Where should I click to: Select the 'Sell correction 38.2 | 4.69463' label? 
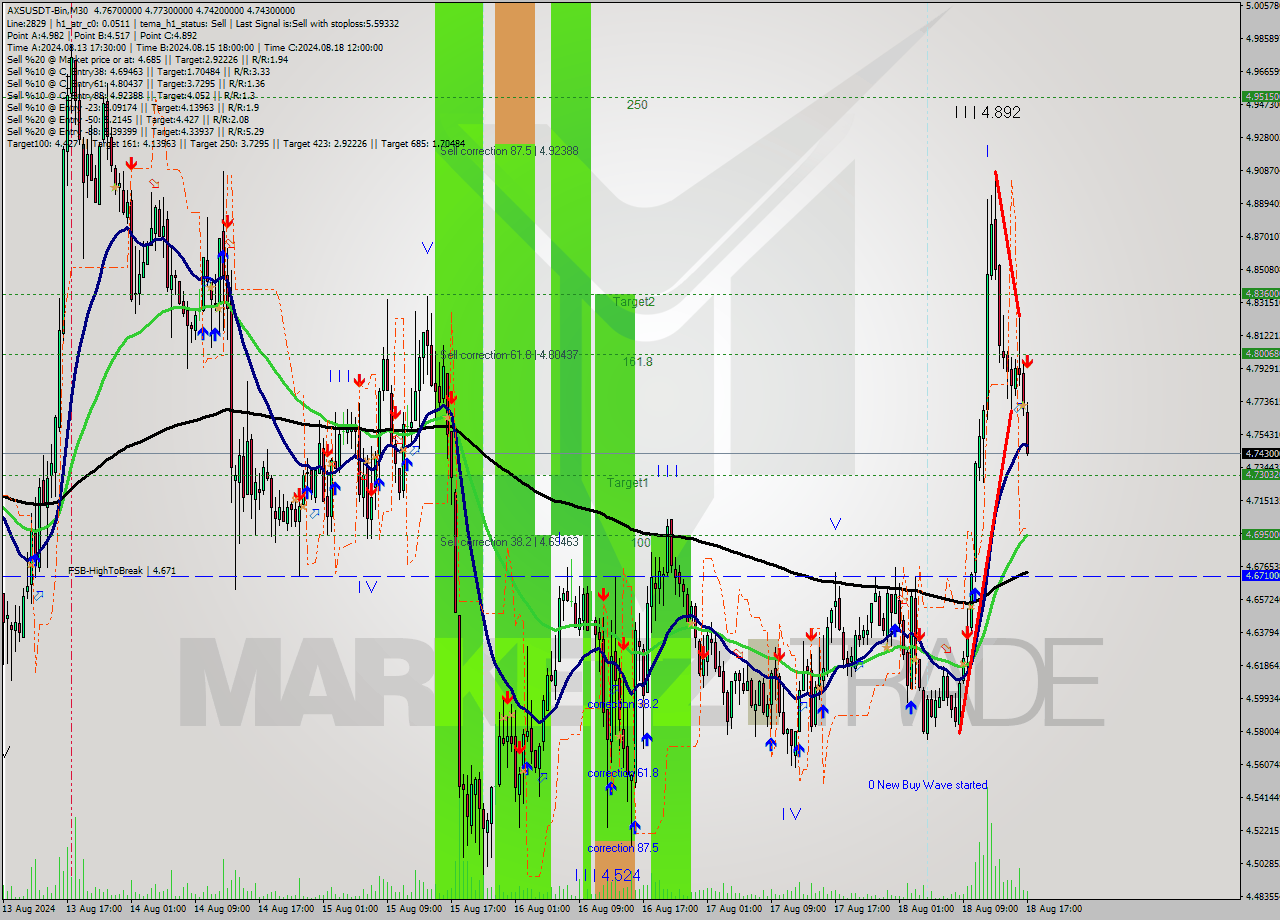(509, 542)
